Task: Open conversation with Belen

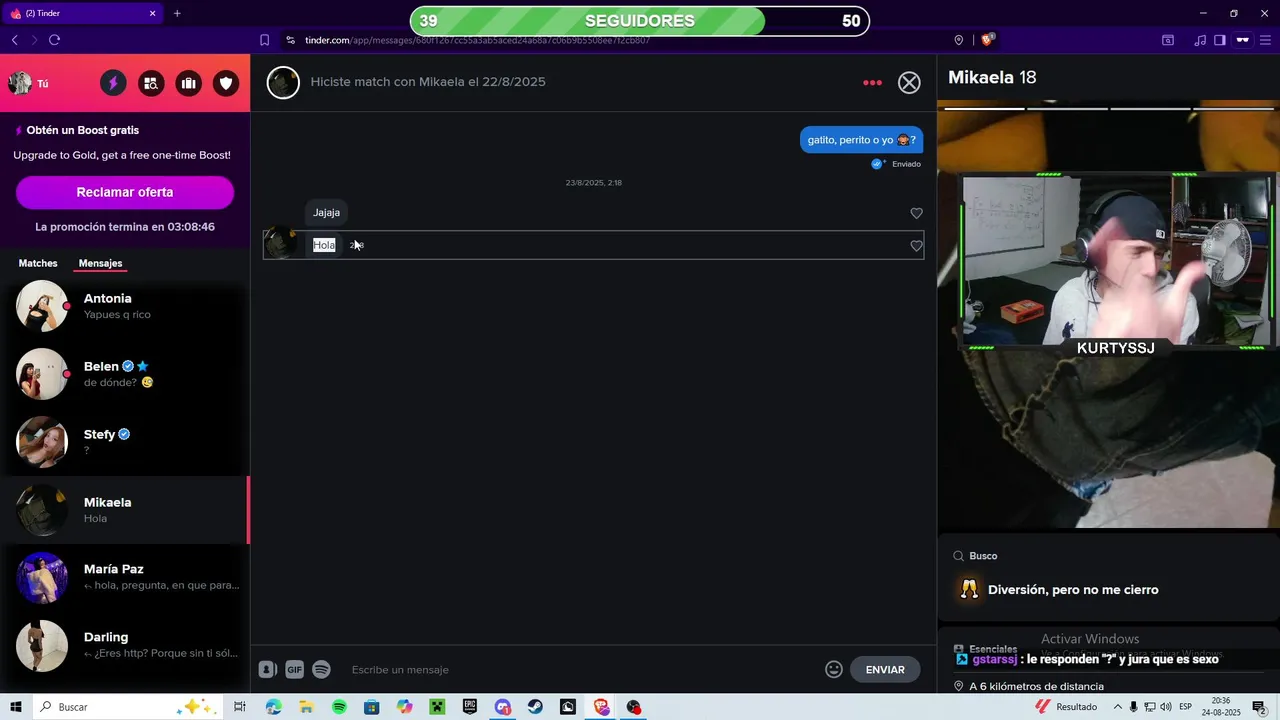Action: 125,374
